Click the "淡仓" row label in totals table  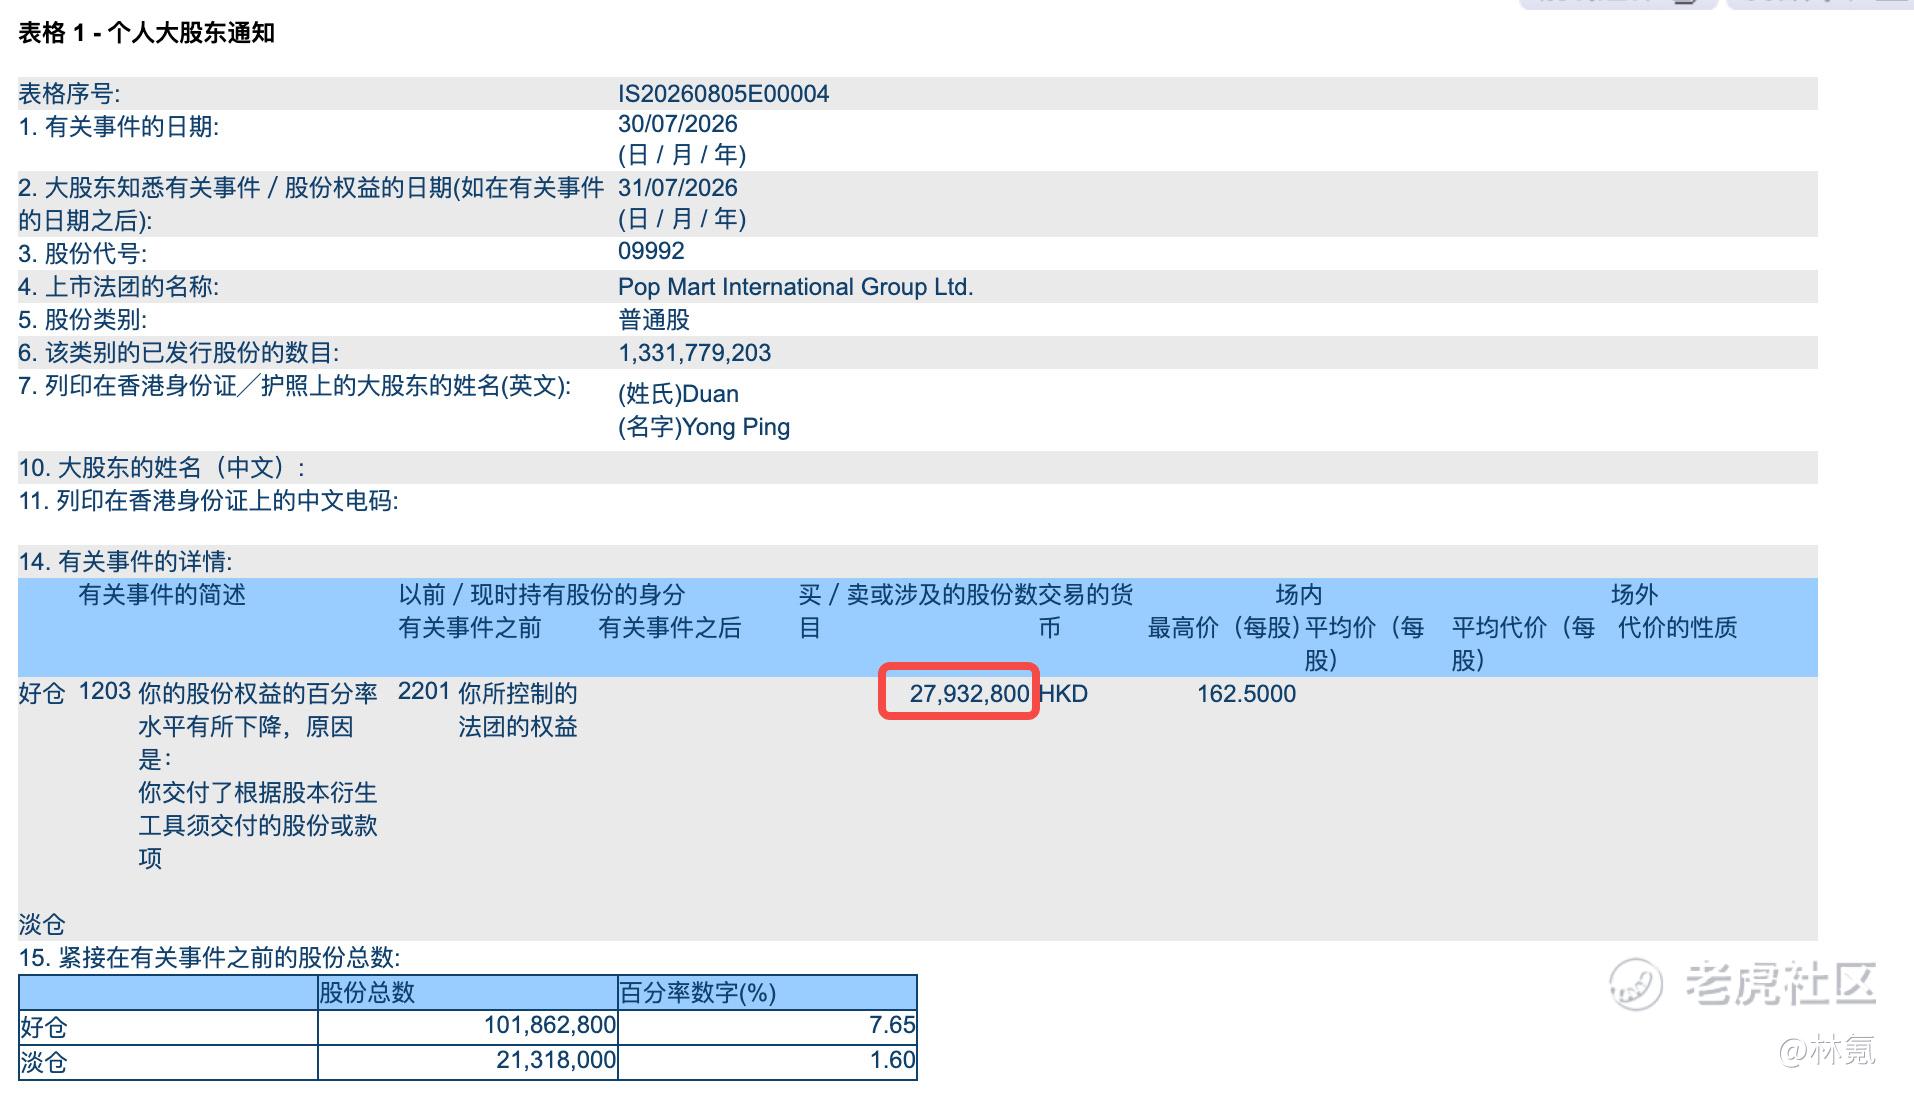tap(44, 1062)
